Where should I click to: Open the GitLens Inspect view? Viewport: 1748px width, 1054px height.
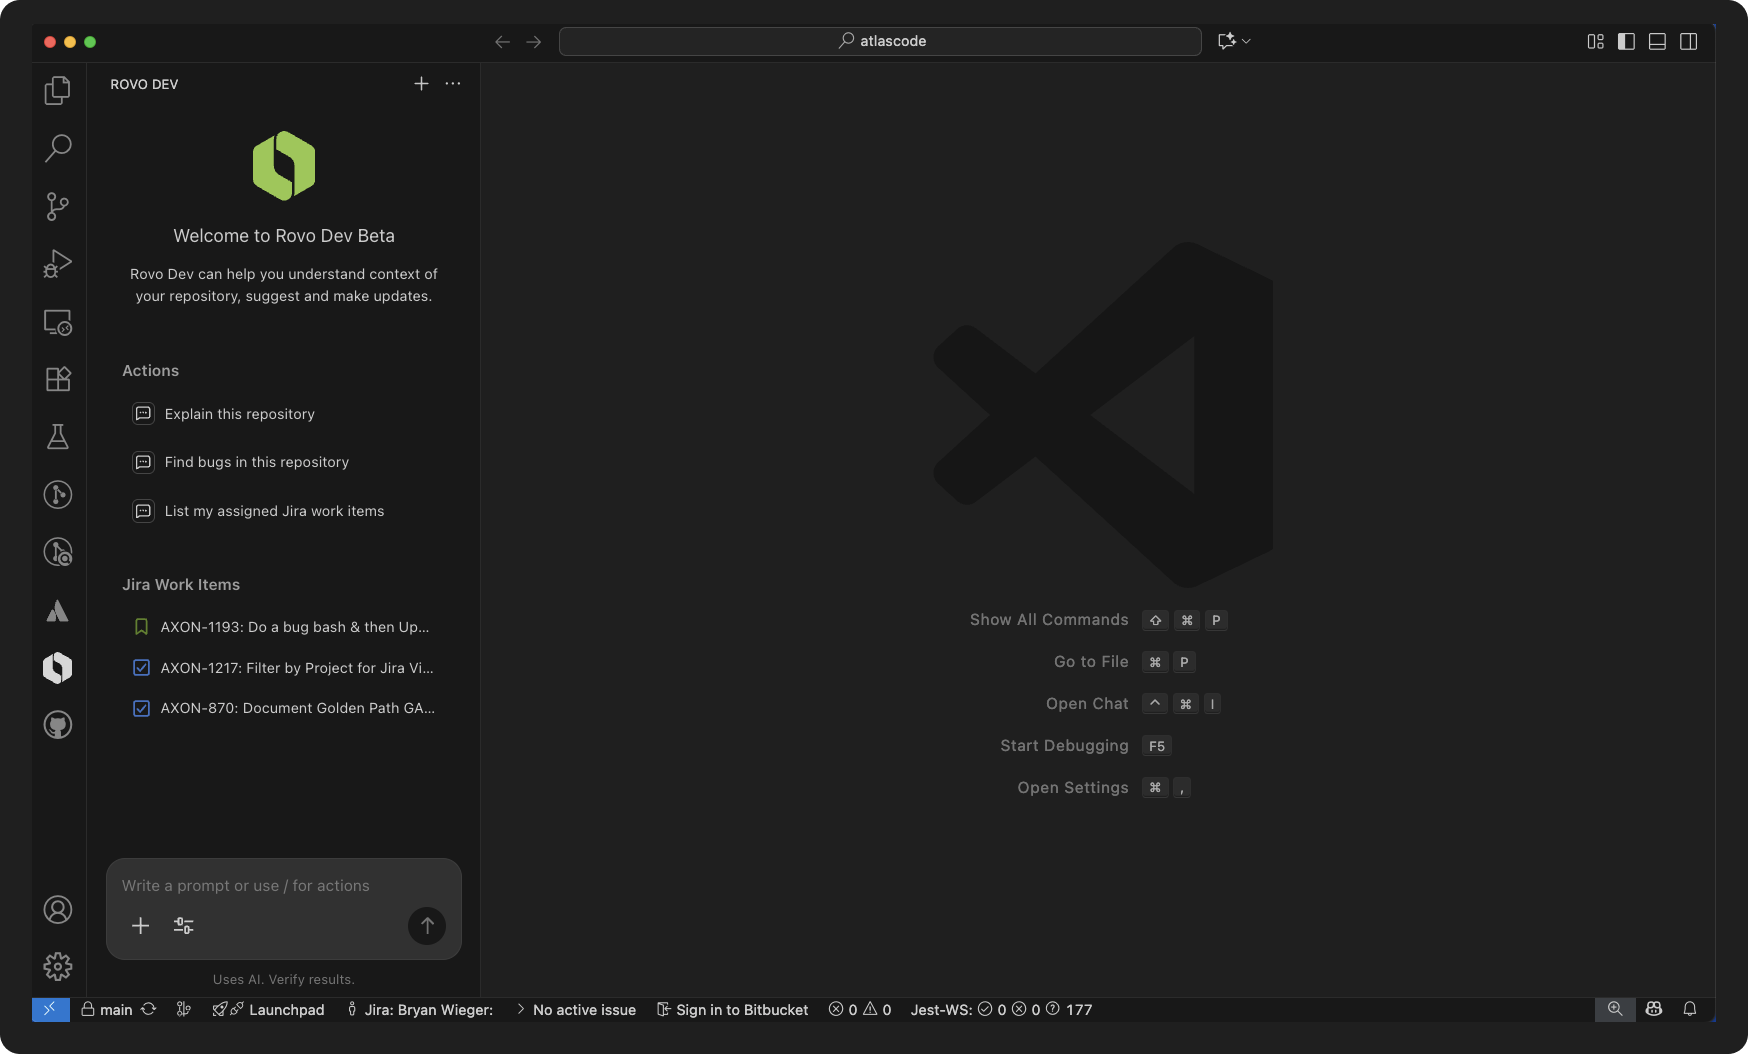(58, 552)
